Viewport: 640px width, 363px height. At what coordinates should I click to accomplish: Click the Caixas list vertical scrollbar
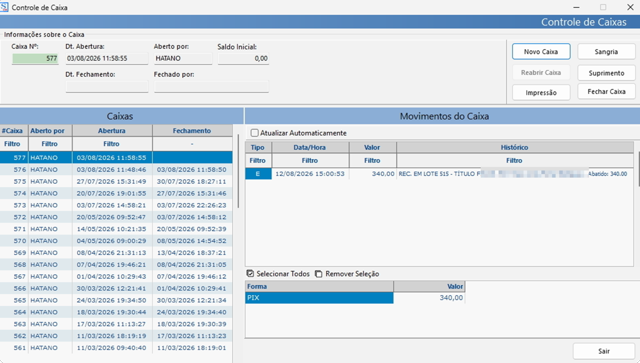point(238,171)
